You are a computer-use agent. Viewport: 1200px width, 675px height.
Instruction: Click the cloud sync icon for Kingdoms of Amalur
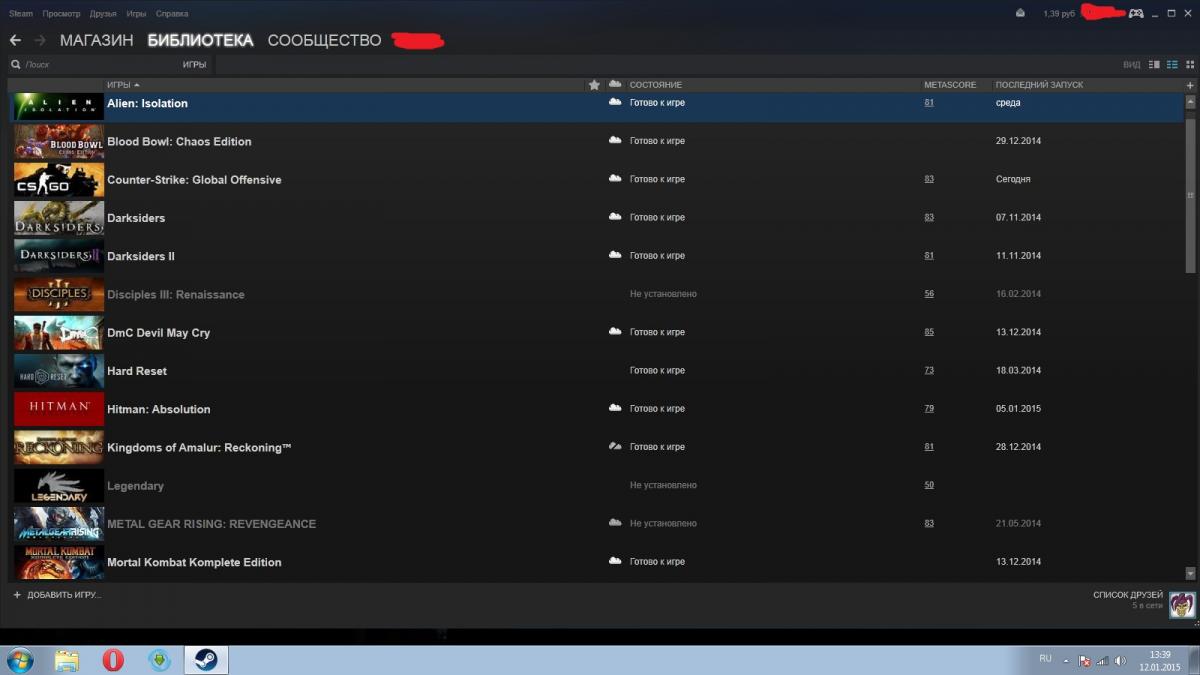(x=615, y=447)
